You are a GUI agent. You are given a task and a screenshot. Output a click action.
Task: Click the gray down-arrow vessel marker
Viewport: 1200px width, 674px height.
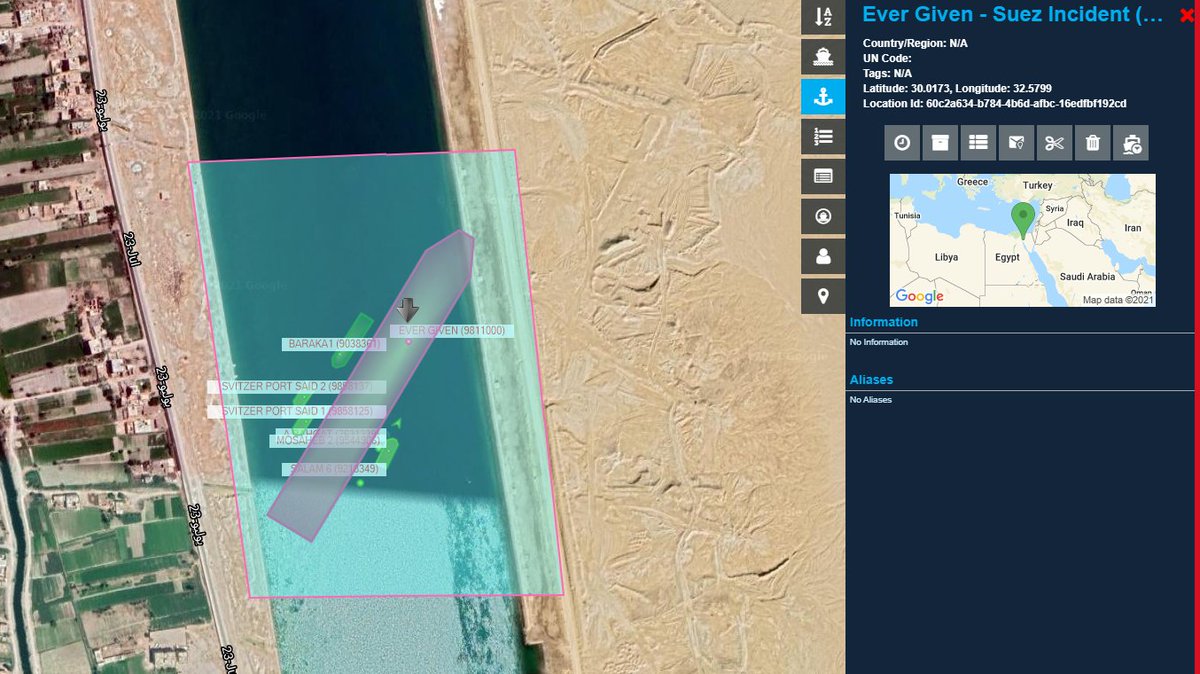tap(408, 308)
